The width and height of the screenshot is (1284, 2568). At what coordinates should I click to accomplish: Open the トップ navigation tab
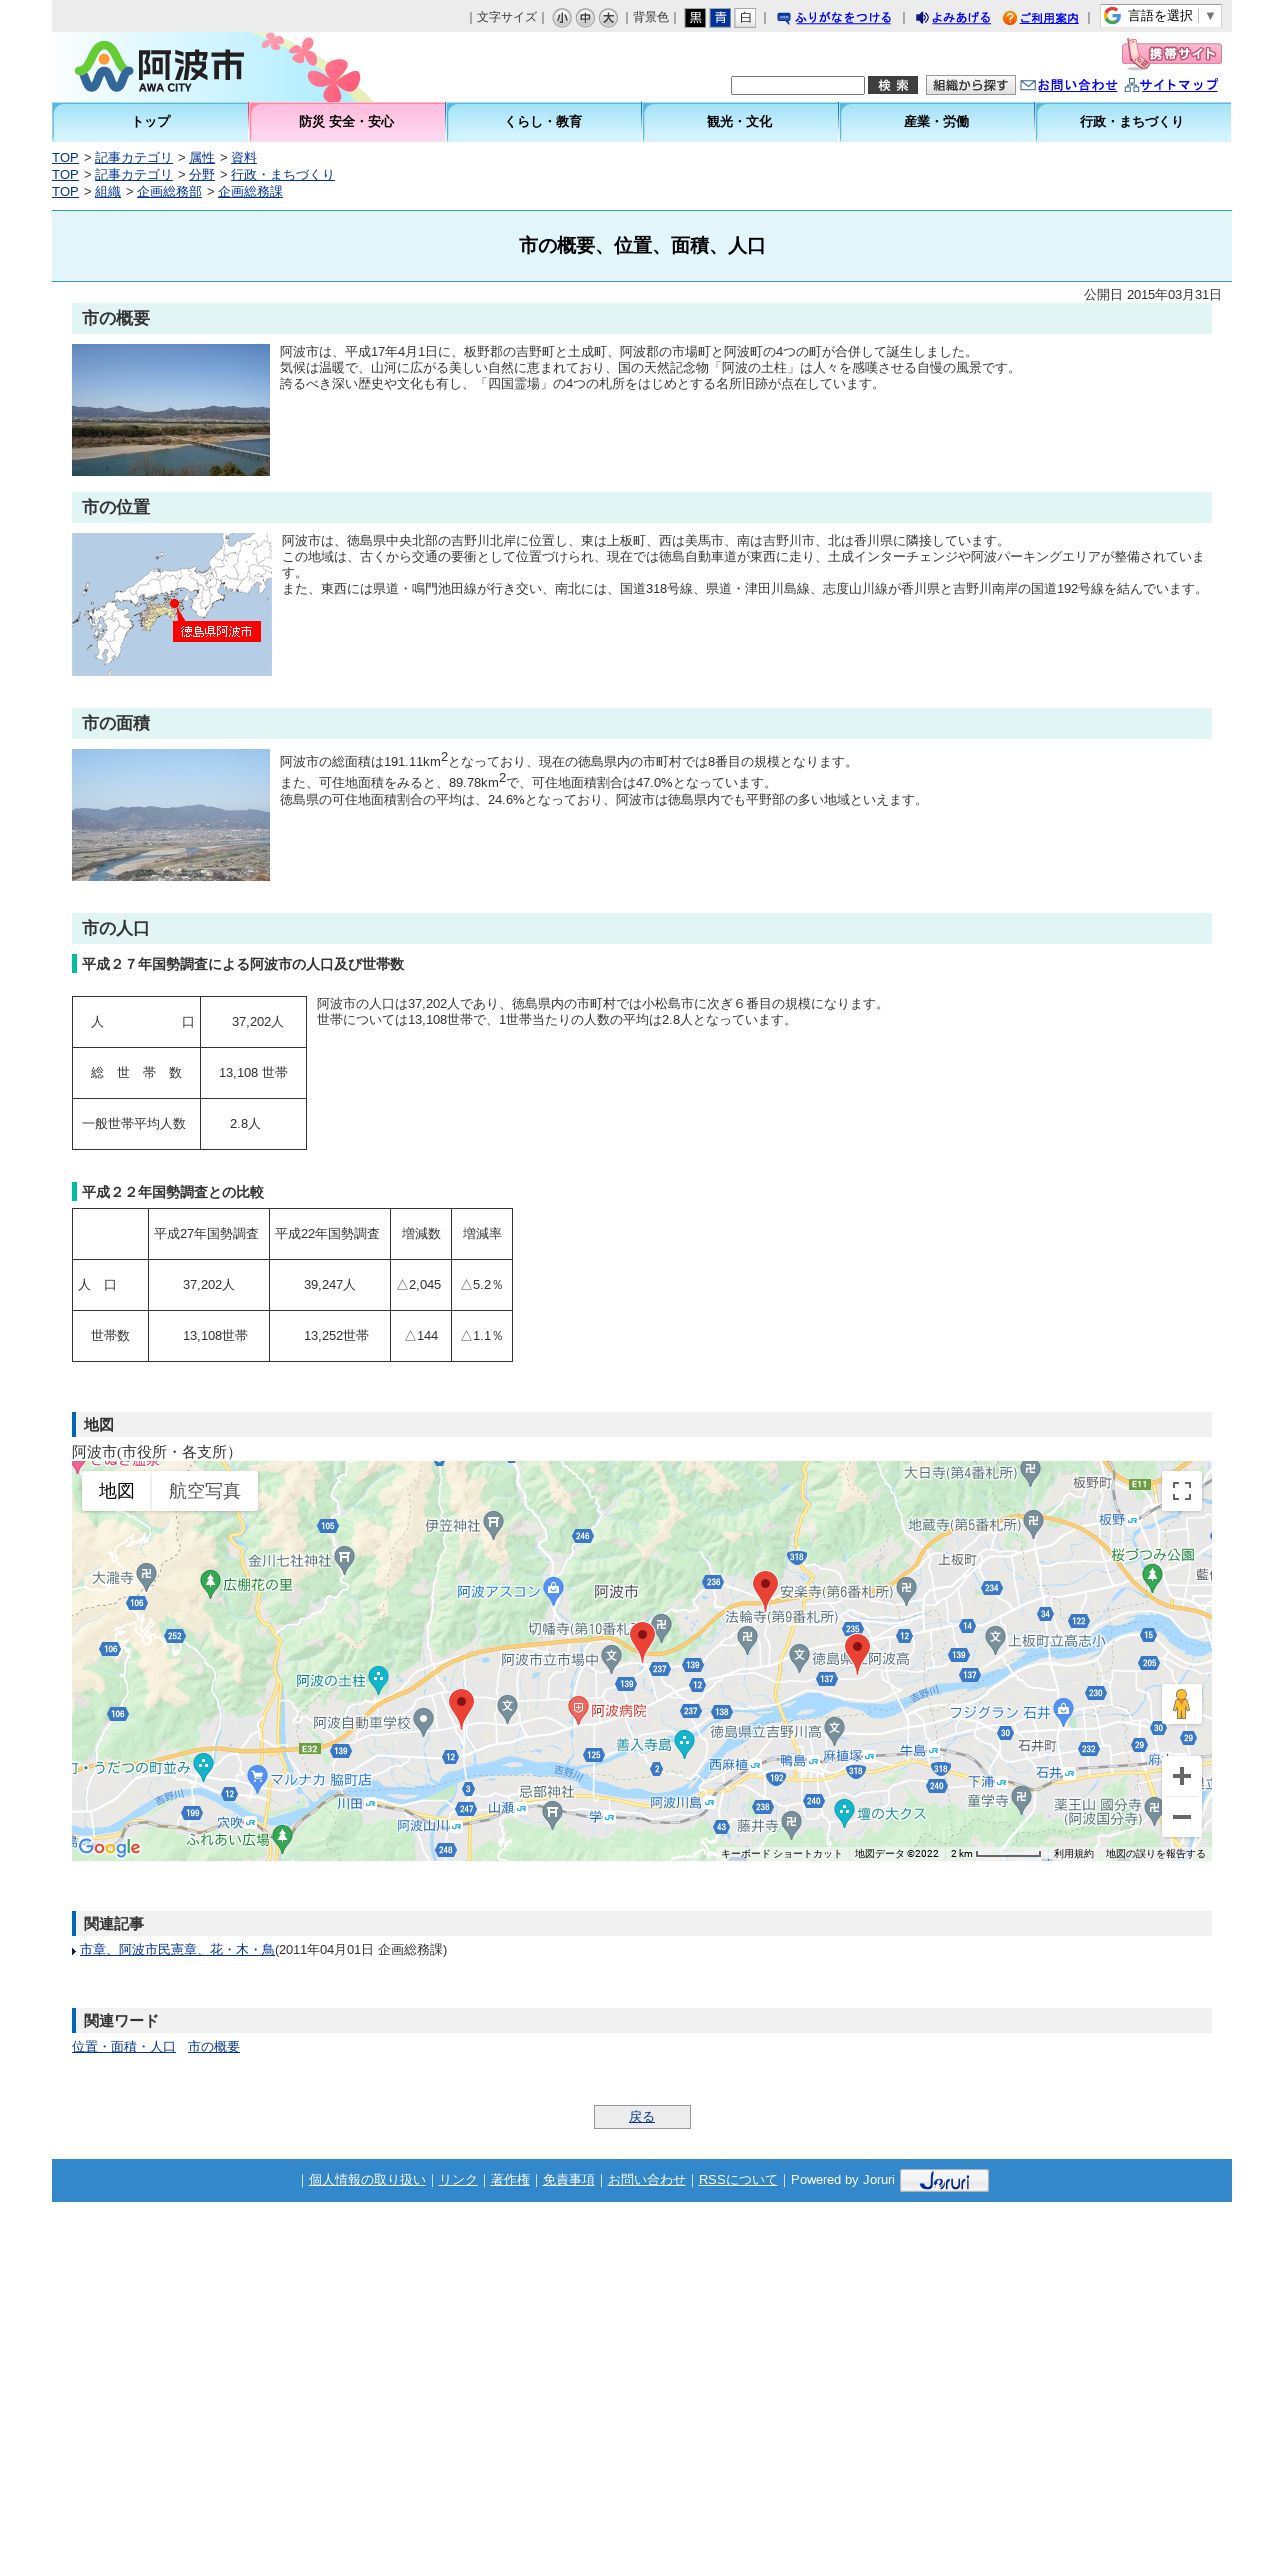[151, 122]
